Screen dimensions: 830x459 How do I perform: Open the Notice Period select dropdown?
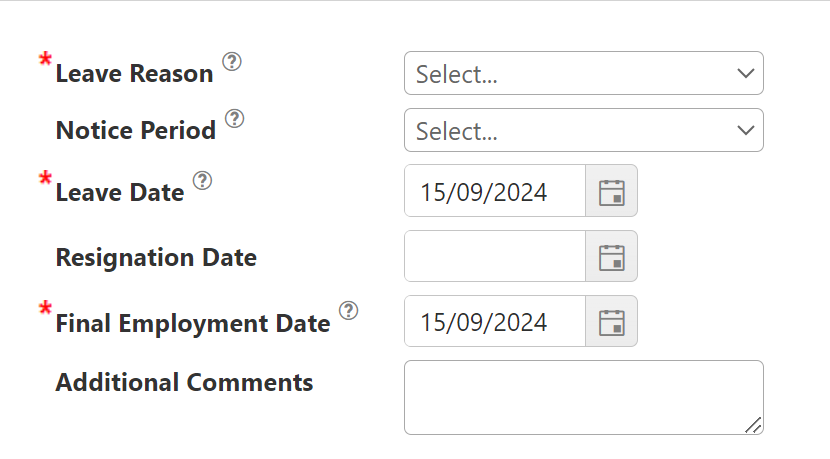point(584,130)
